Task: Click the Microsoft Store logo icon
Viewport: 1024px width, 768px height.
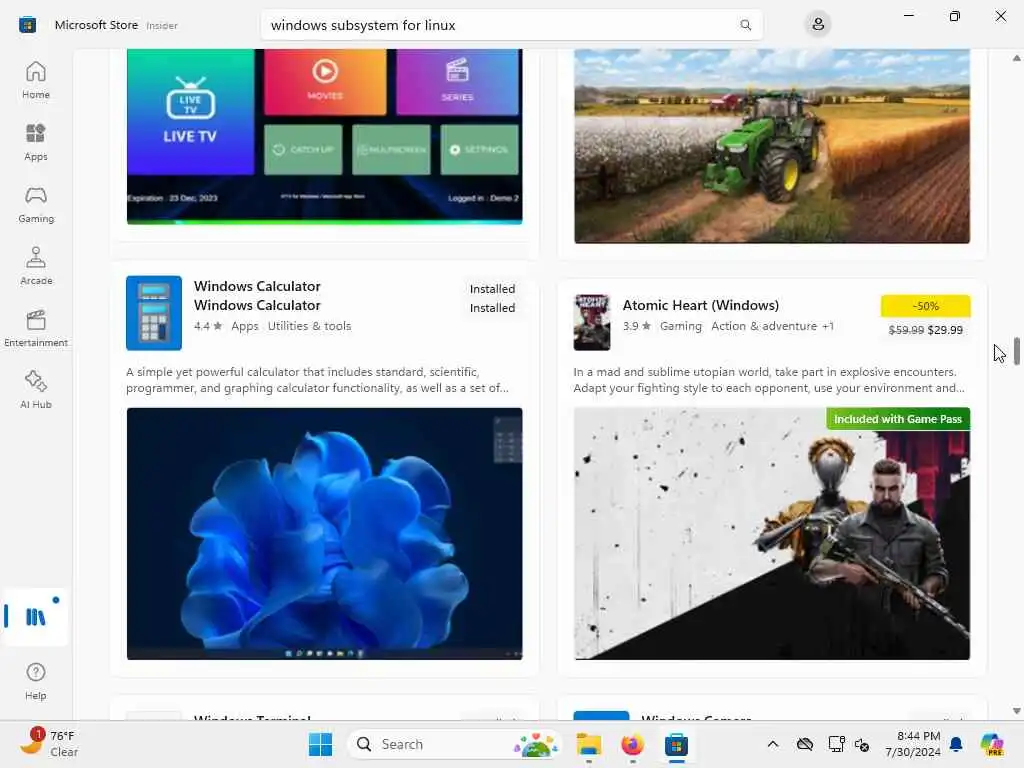Action: [x=27, y=25]
